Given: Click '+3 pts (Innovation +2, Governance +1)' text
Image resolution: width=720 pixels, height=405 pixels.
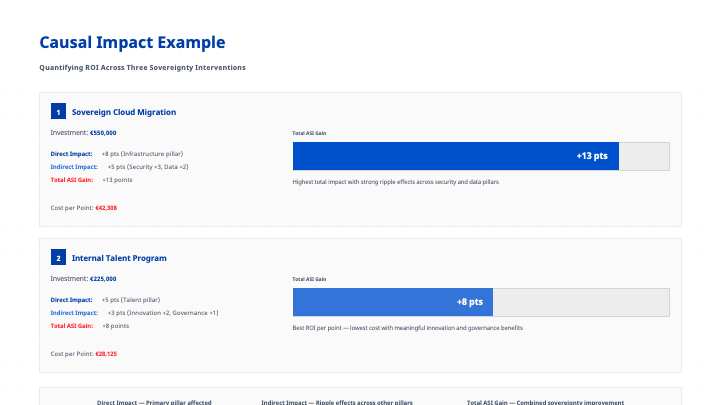Looking at the screenshot, I should coord(162,313).
